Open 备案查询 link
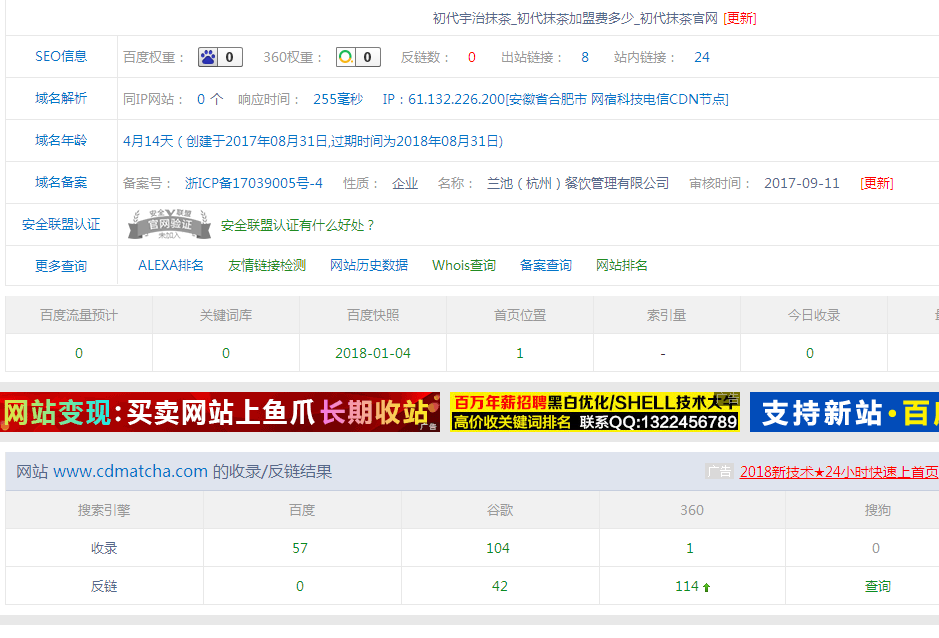 (546, 265)
